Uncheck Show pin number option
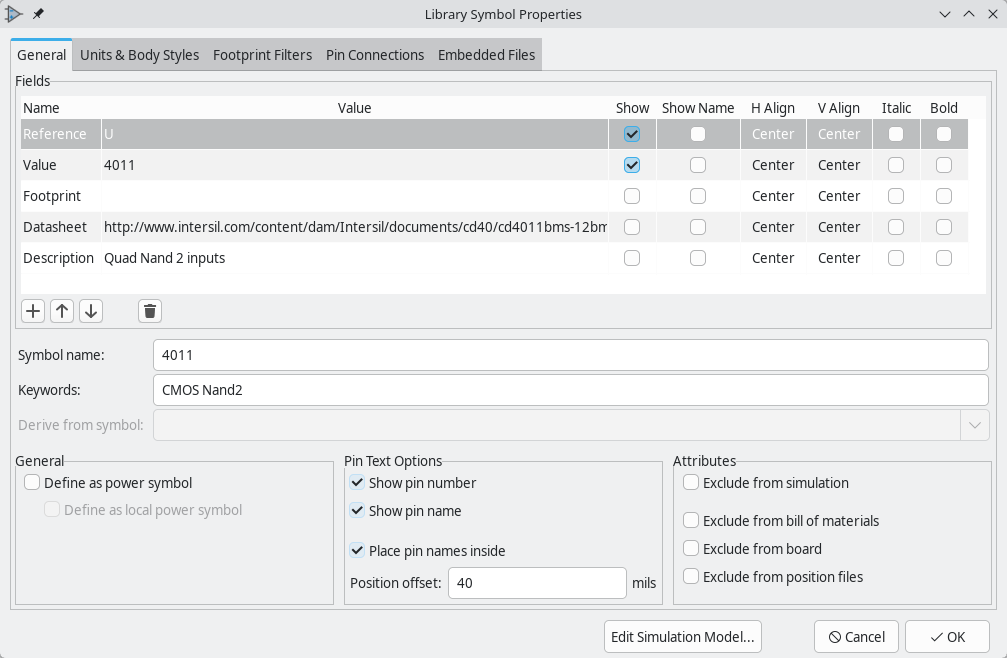Screen dimensions: 1007x658 pos(357,483)
